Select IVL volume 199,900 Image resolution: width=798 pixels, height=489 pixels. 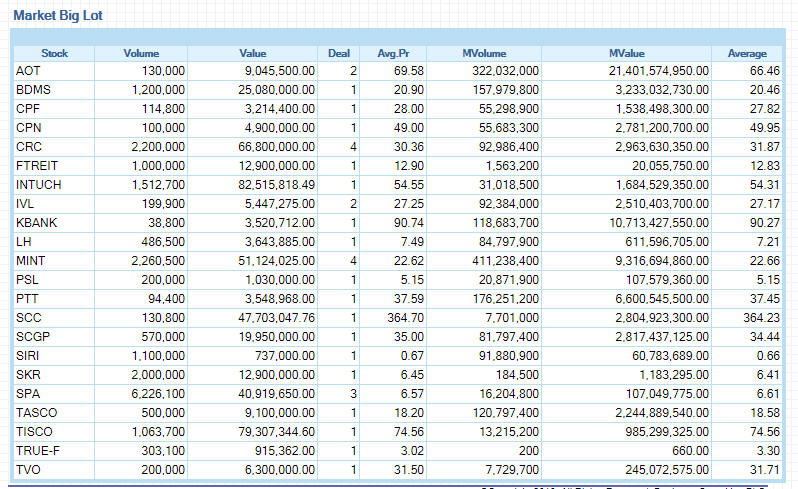163,204
